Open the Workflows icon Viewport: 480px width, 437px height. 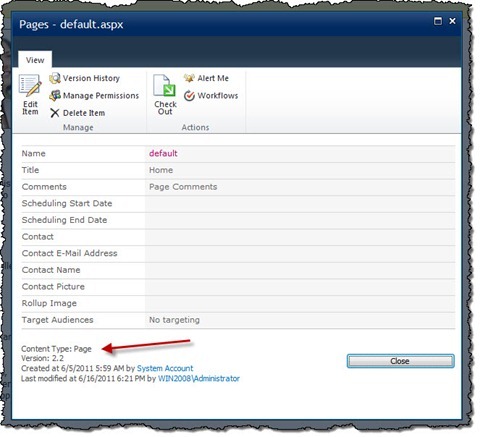pos(189,96)
